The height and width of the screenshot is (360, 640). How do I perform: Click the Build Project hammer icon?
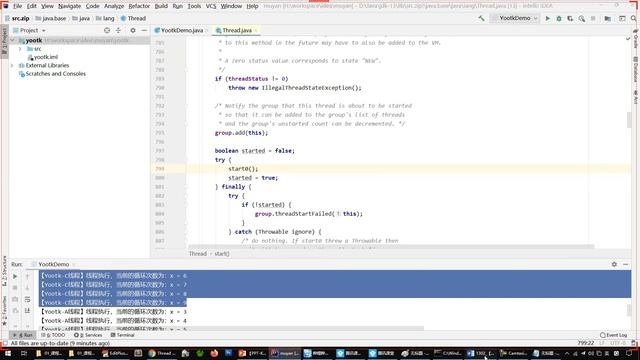(482, 18)
